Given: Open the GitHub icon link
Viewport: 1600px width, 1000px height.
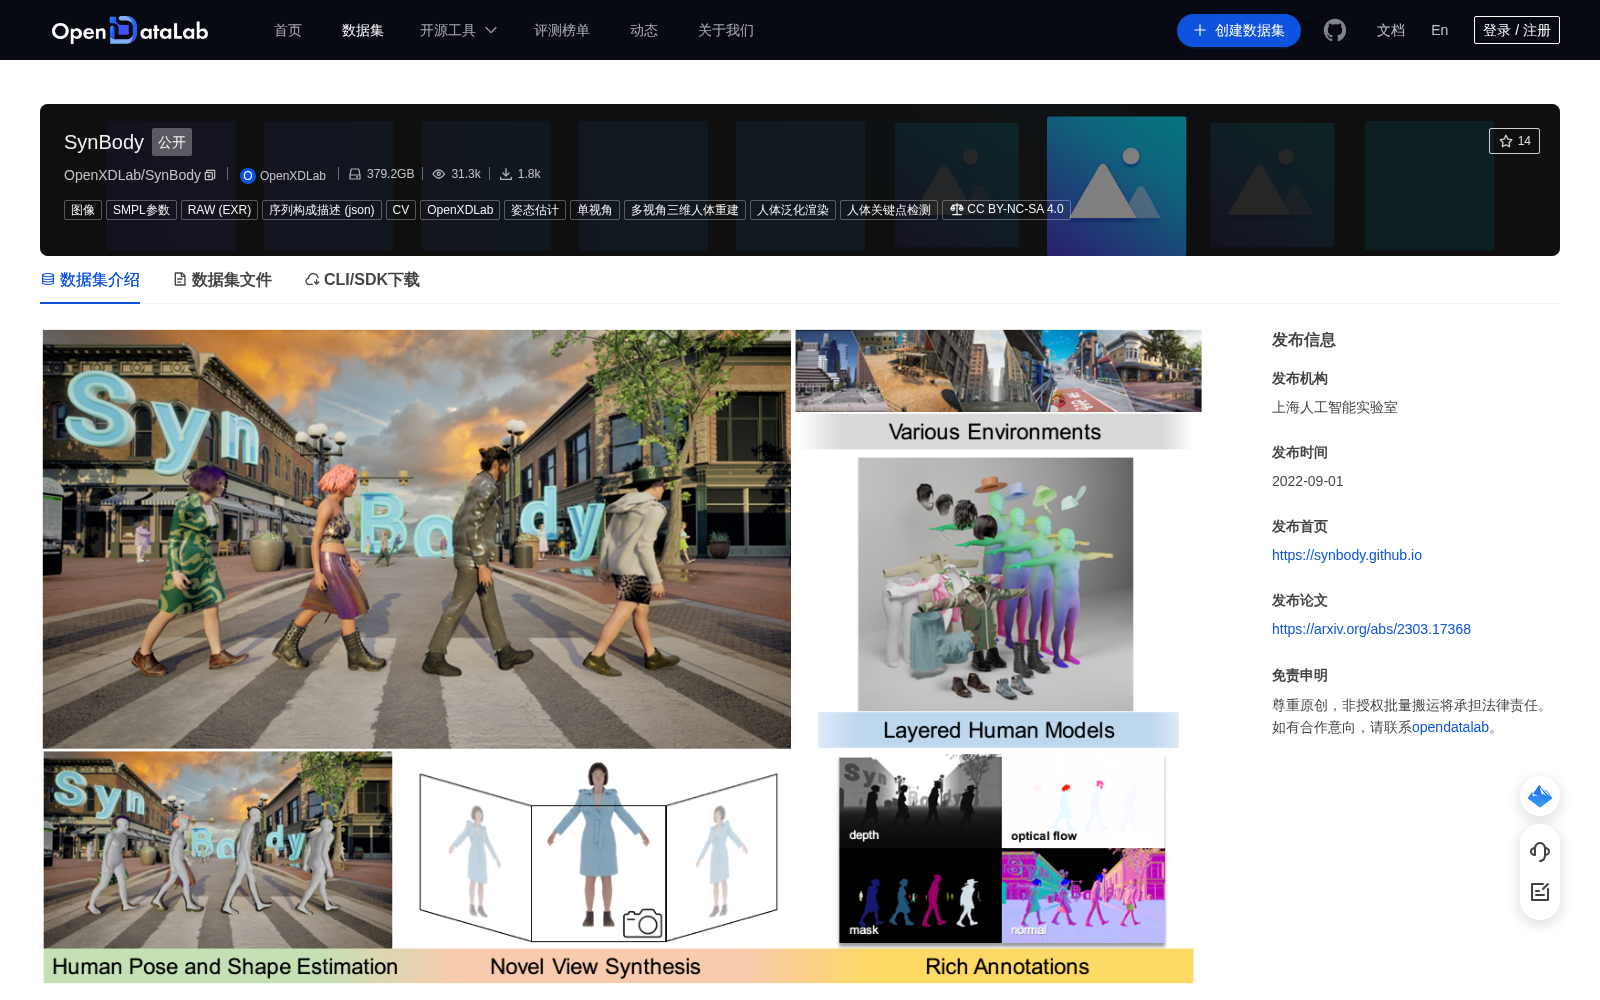Looking at the screenshot, I should click(x=1335, y=30).
